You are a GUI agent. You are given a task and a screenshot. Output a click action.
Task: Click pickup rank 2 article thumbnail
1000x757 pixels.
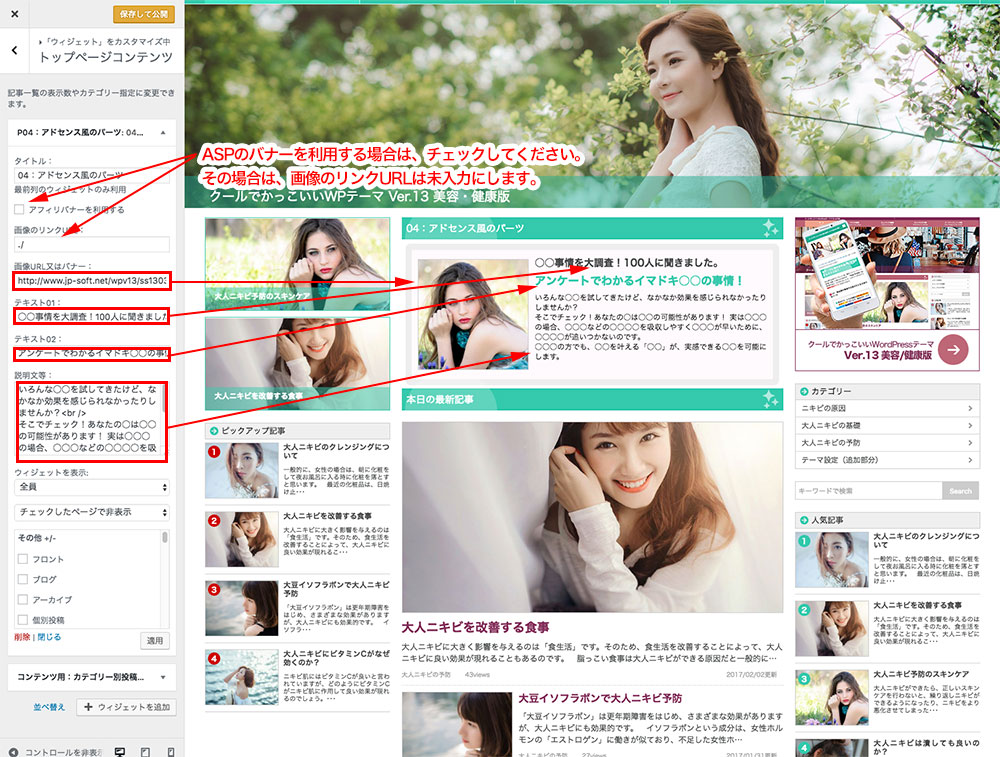pyautogui.click(x=242, y=540)
